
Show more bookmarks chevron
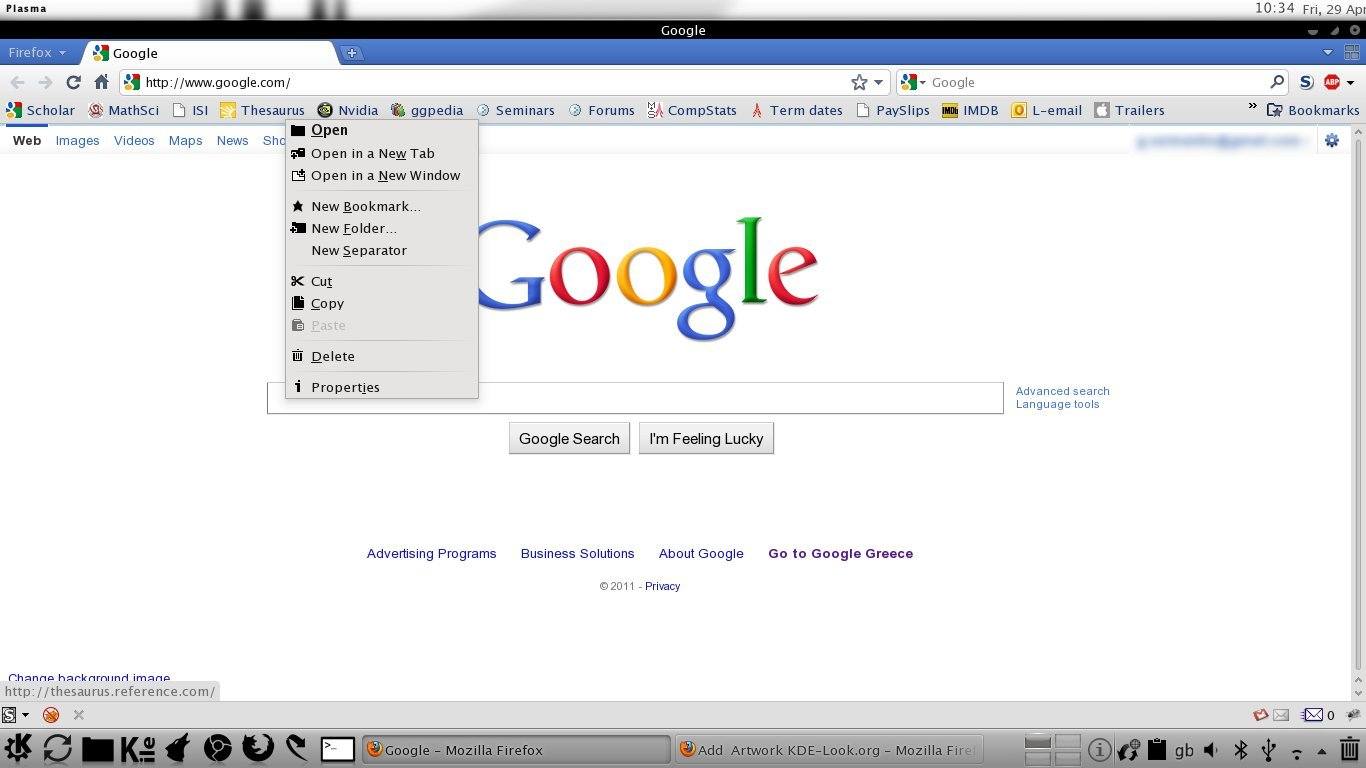point(1252,107)
